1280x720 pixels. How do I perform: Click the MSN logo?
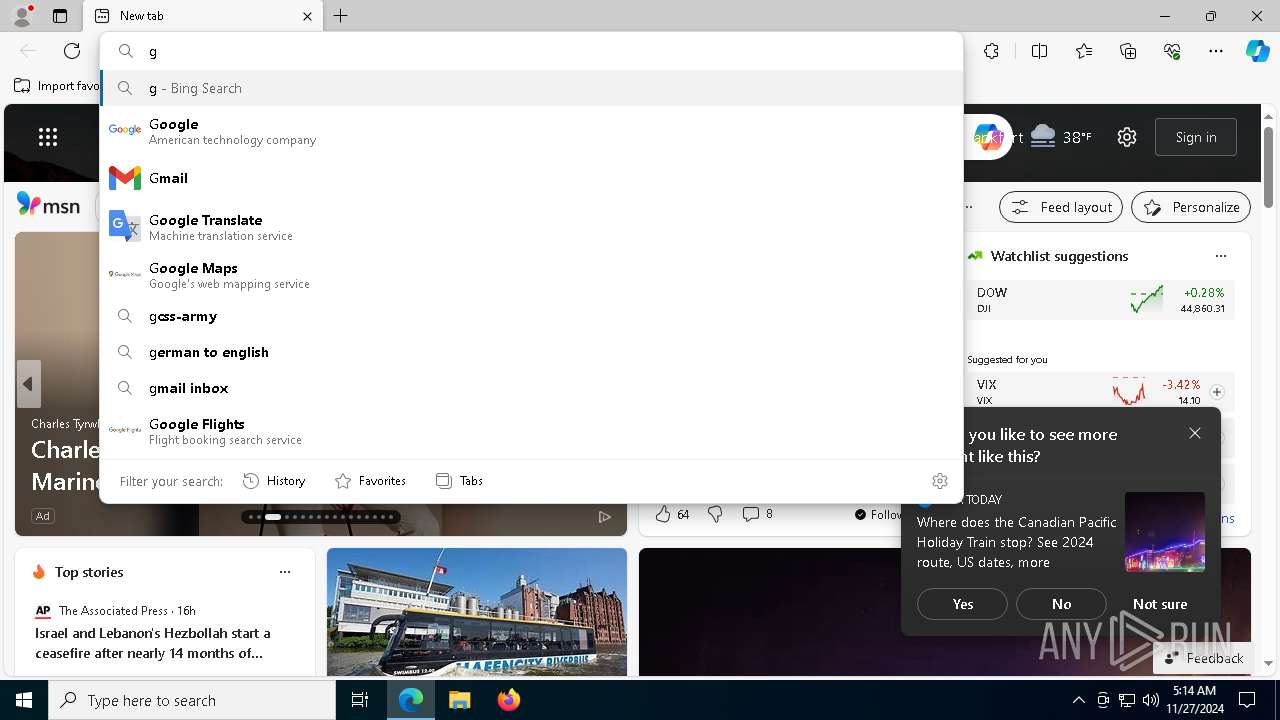tap(48, 205)
